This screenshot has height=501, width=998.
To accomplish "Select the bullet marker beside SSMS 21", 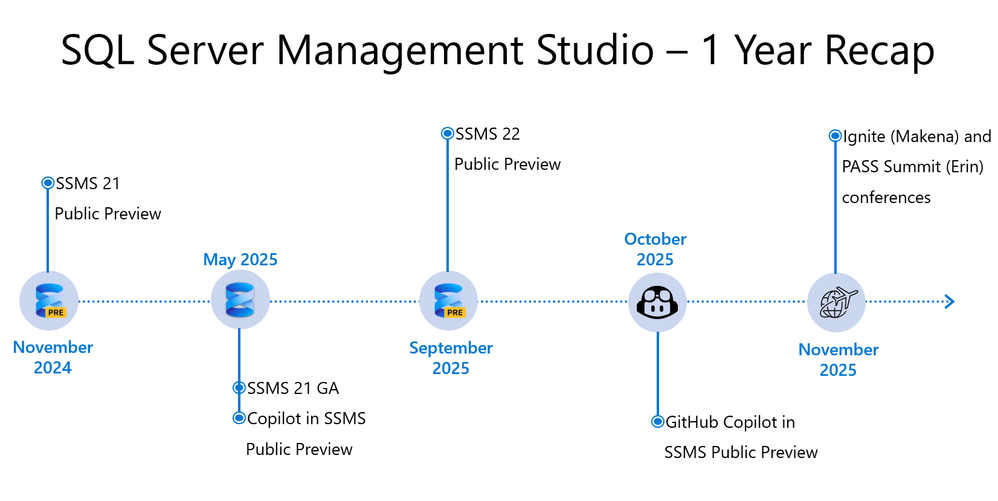I will point(48,183).
